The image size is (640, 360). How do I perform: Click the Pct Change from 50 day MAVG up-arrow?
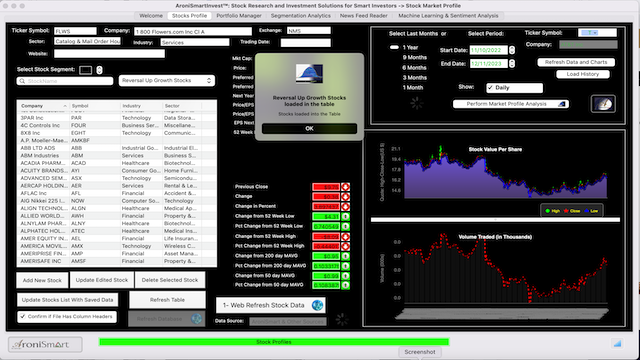point(345,285)
